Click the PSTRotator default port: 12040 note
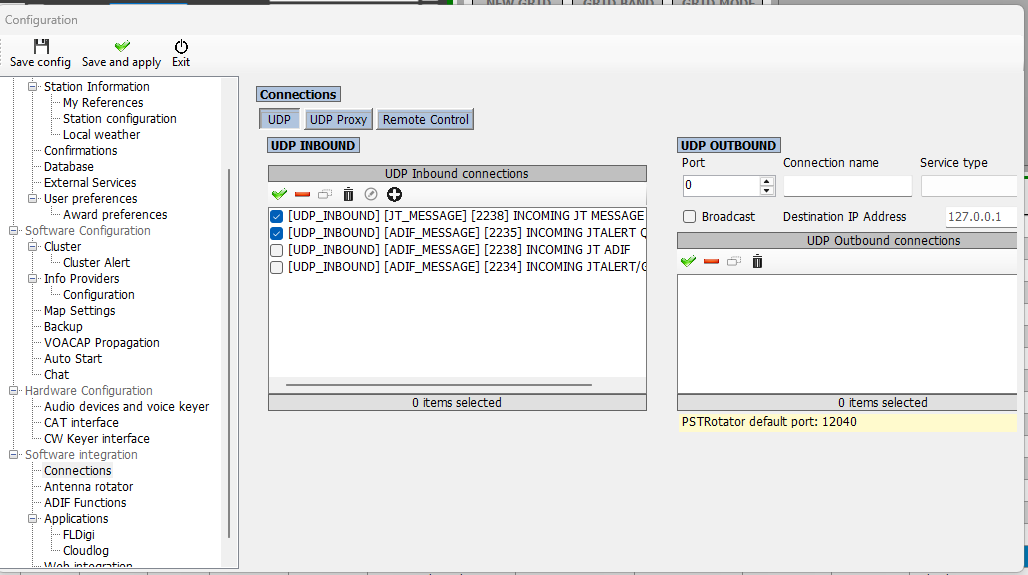 769,422
